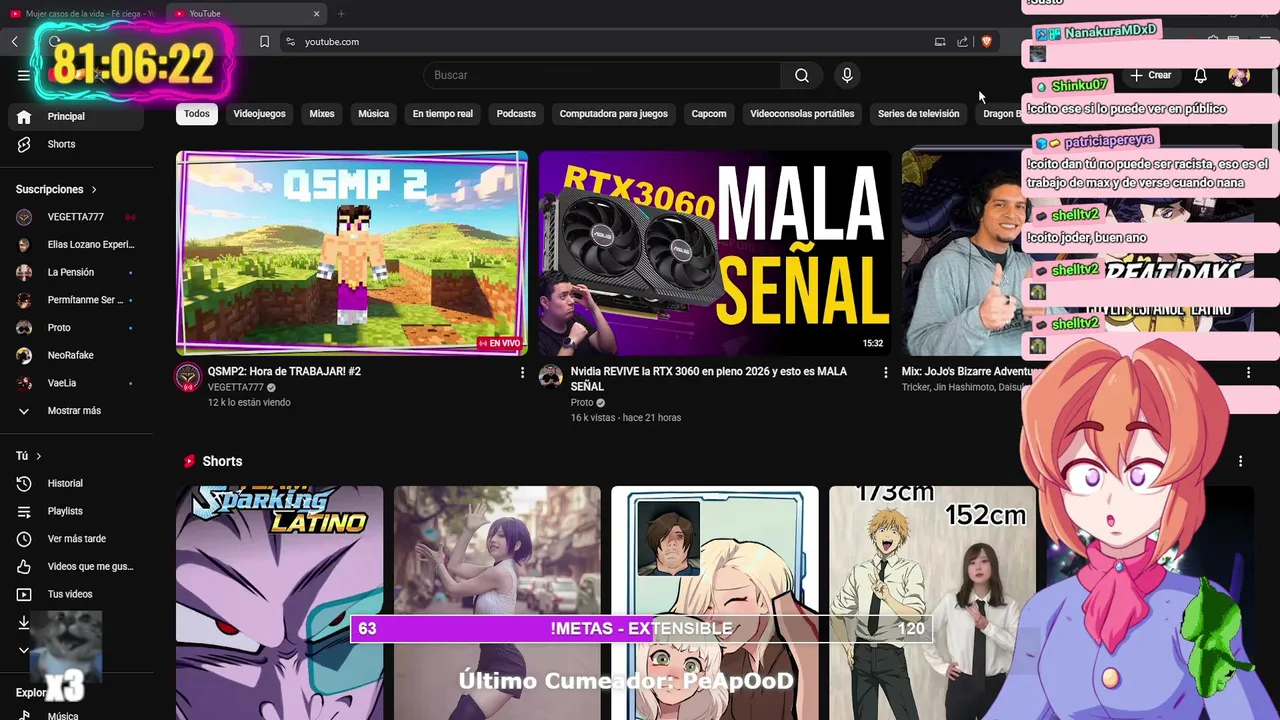Expand the Tú section chevron

[39, 456]
